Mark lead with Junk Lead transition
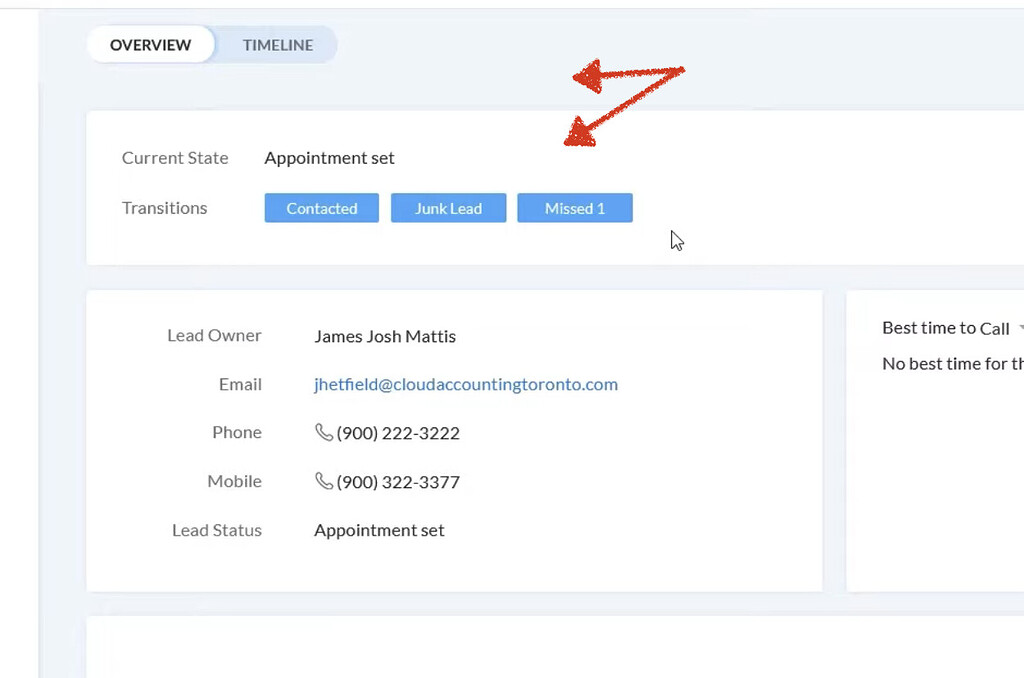 (448, 208)
